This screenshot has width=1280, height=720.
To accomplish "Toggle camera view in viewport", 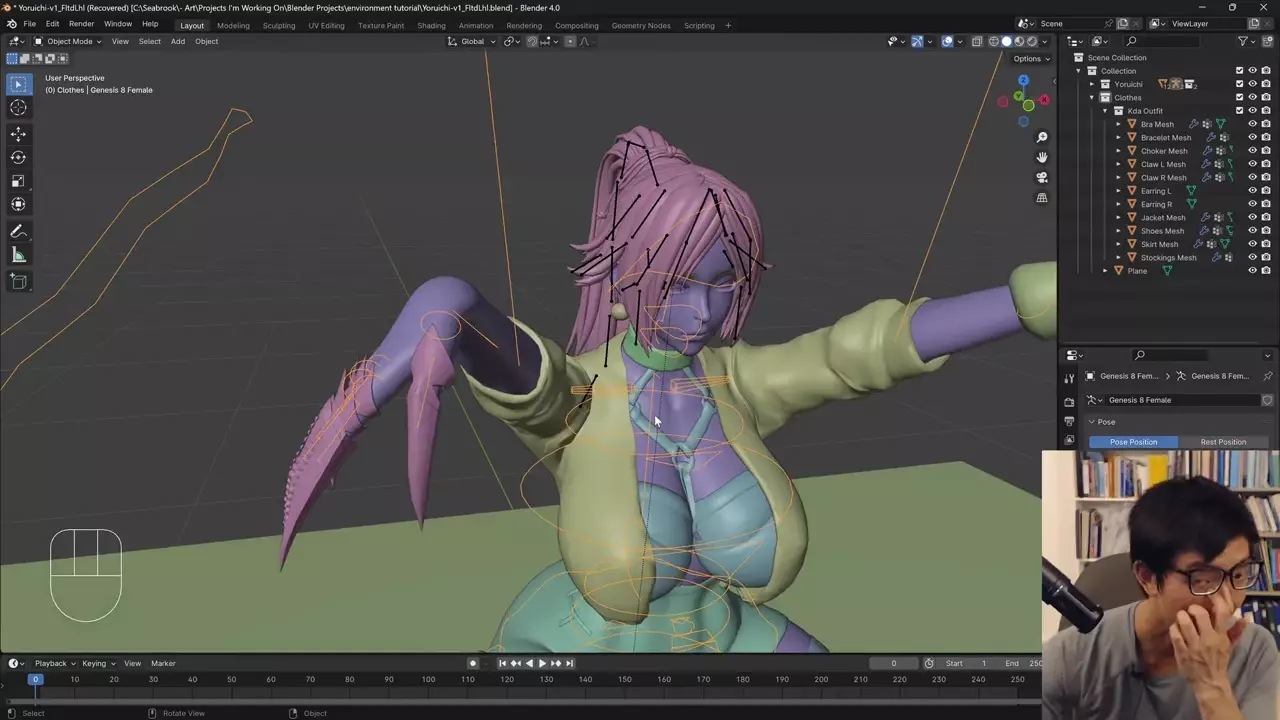I will point(1041,177).
